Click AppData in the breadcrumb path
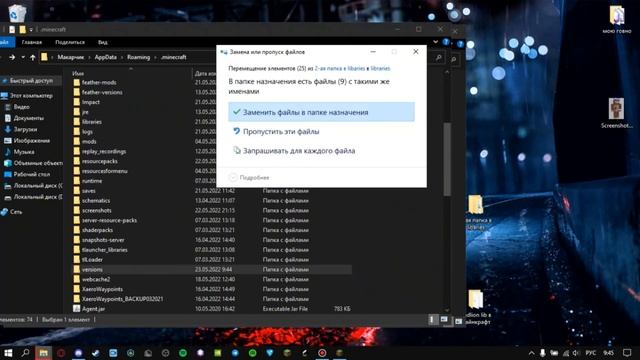The height and width of the screenshot is (360, 640). tap(106, 58)
